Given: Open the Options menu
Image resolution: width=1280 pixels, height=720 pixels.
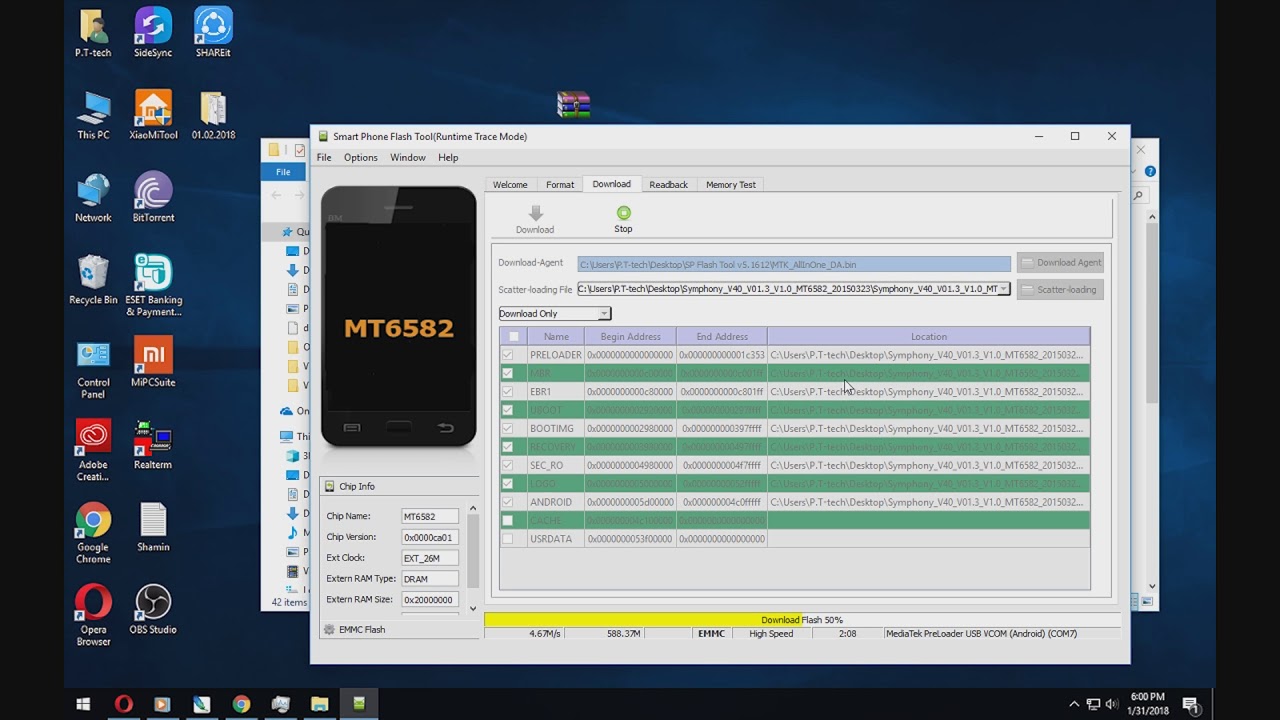Looking at the screenshot, I should [361, 158].
